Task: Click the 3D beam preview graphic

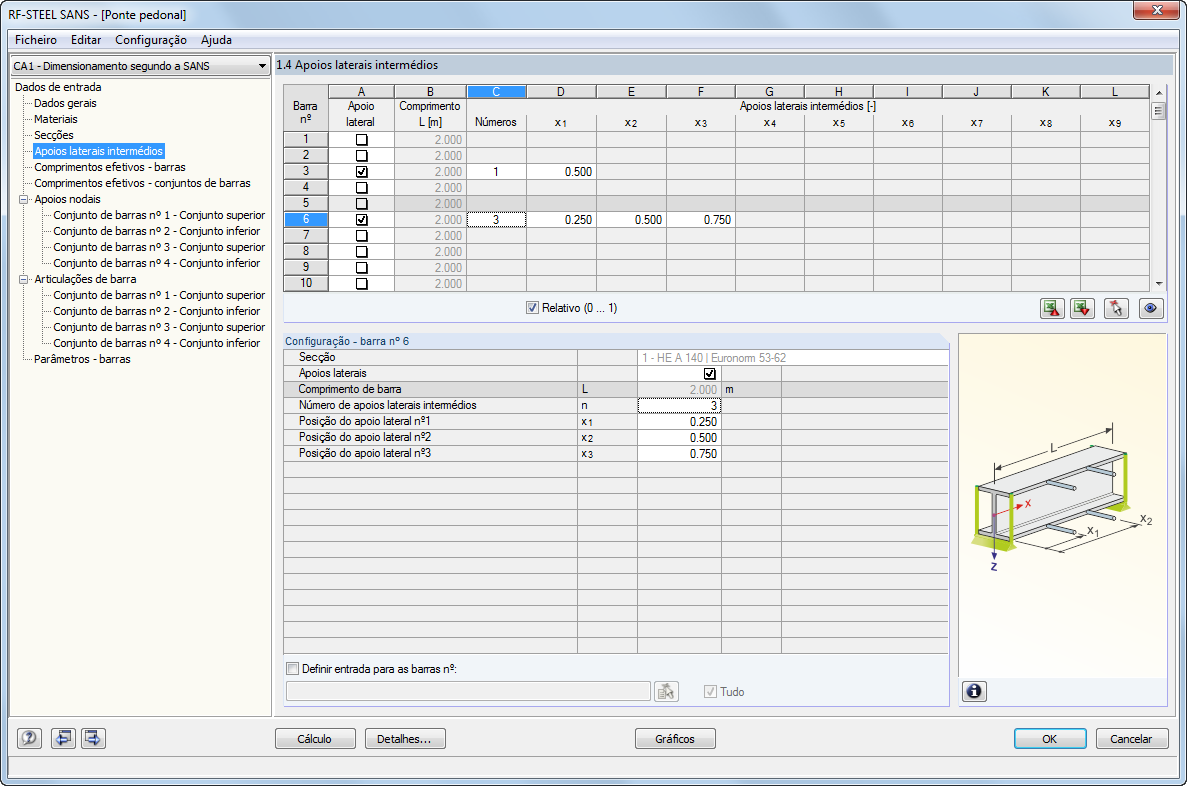Action: pos(1062,505)
